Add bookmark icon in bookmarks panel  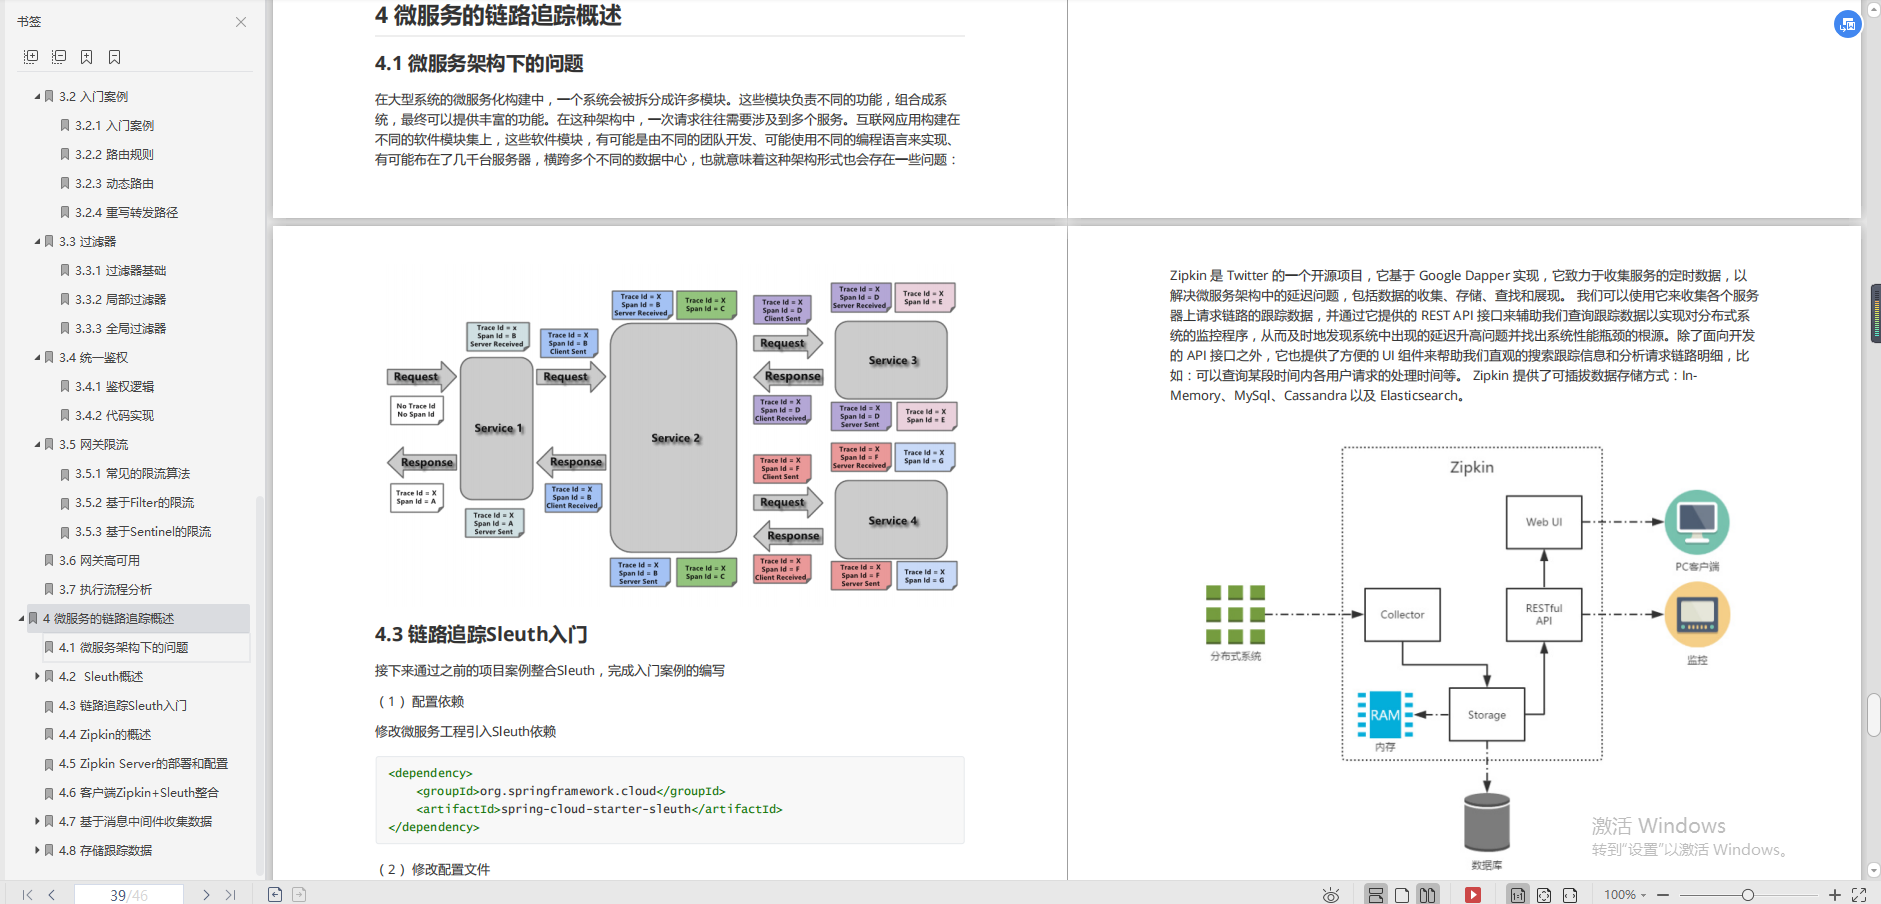(x=87, y=57)
